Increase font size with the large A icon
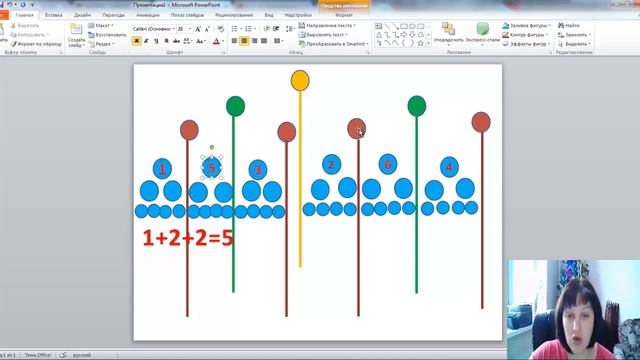 (x=198, y=29)
